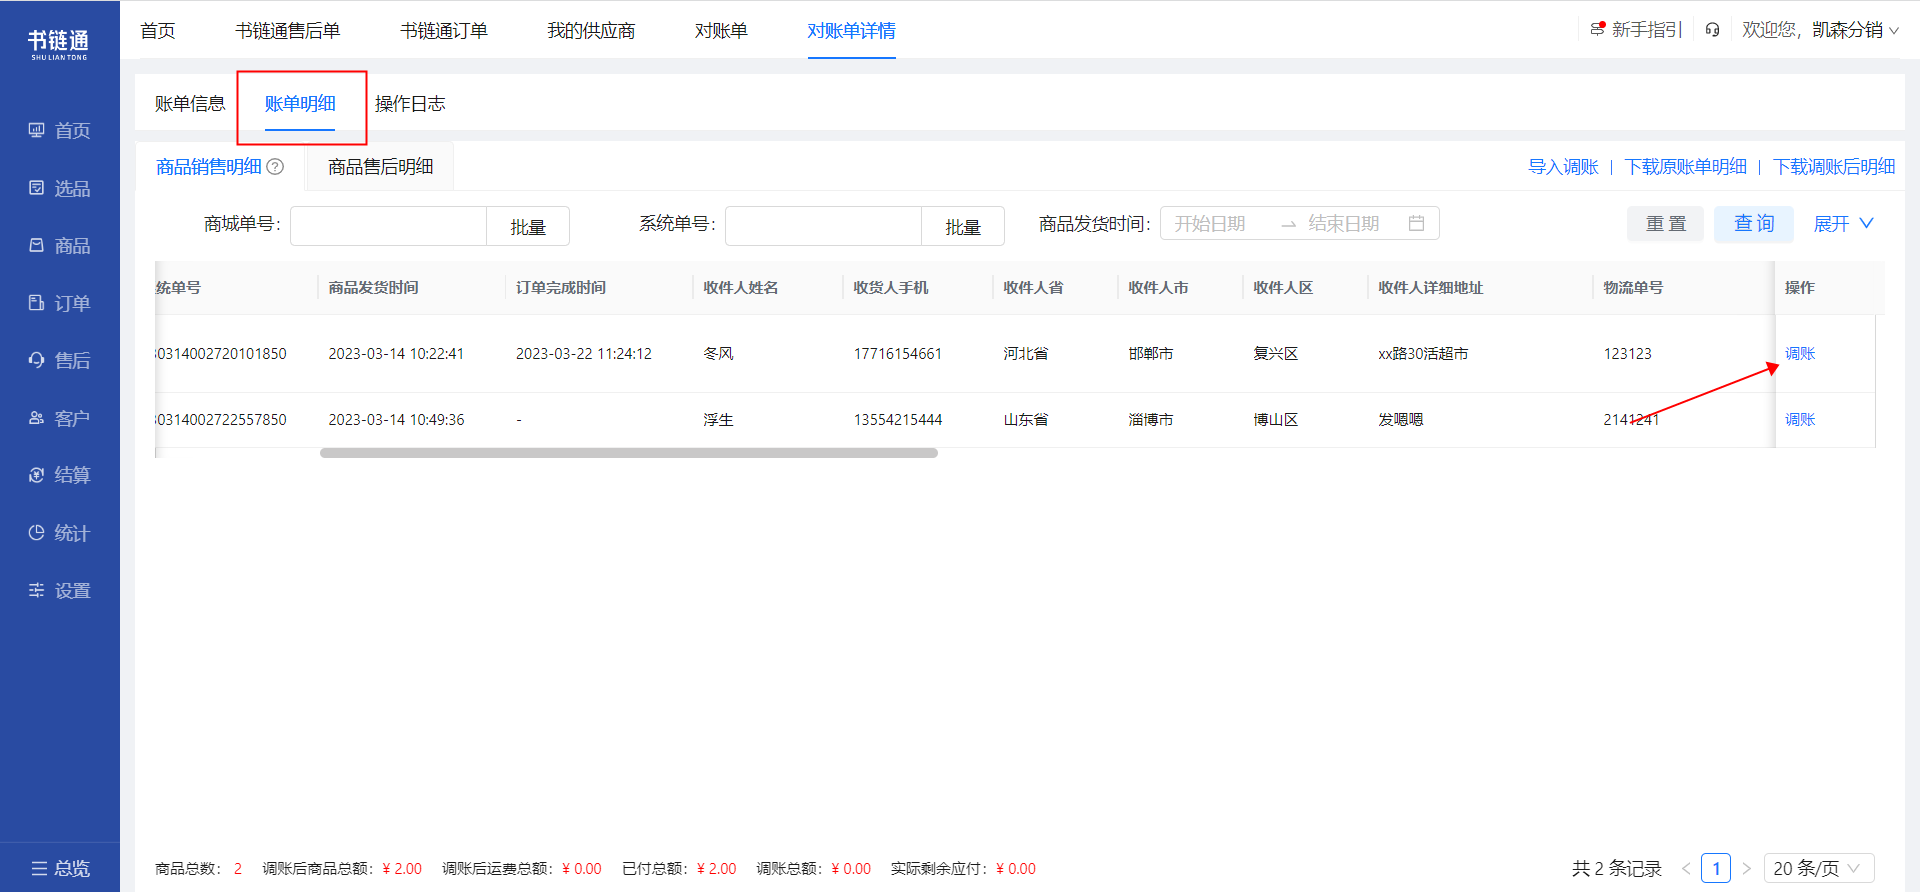Click the table horizontal scrollbar

[x=629, y=453]
